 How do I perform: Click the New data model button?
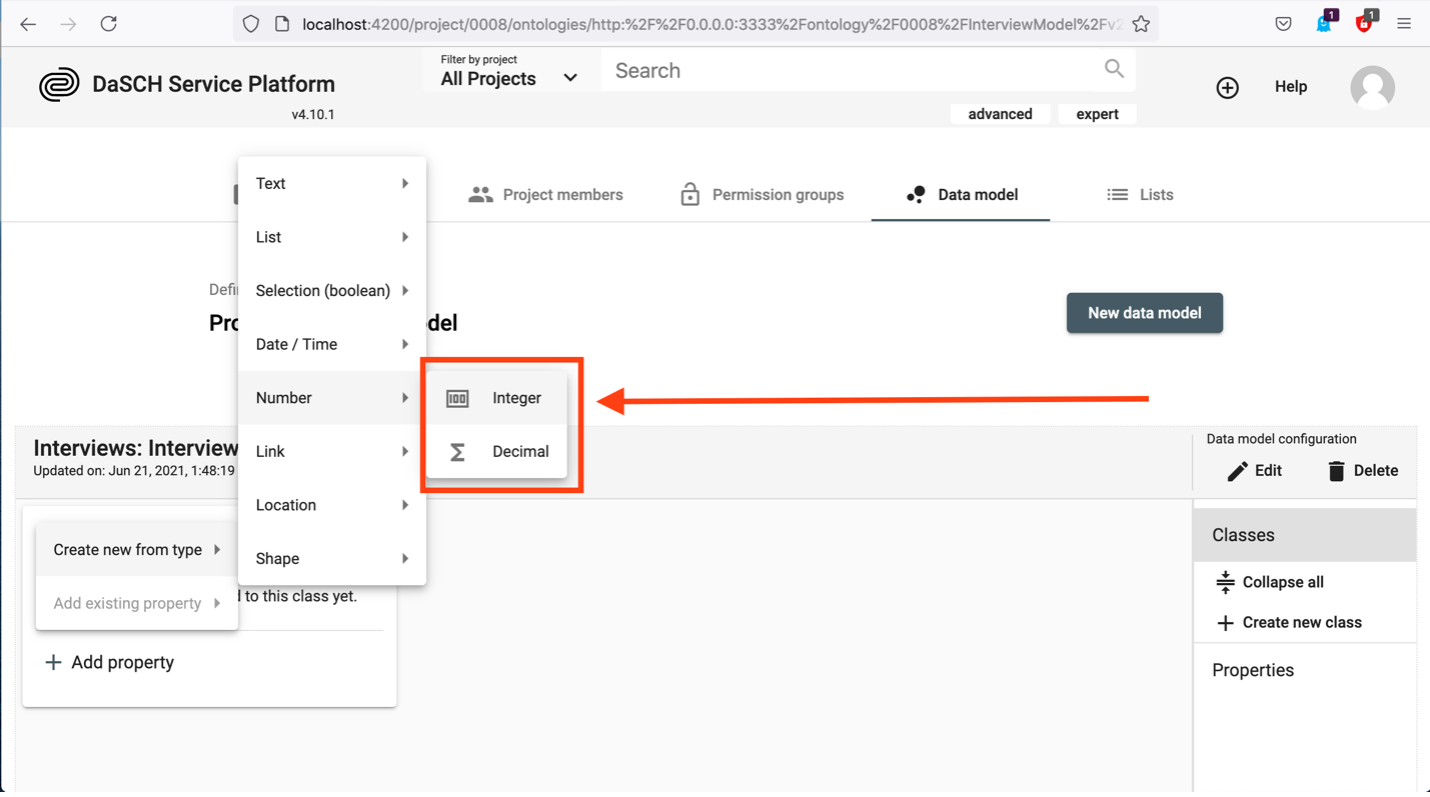click(x=1144, y=313)
